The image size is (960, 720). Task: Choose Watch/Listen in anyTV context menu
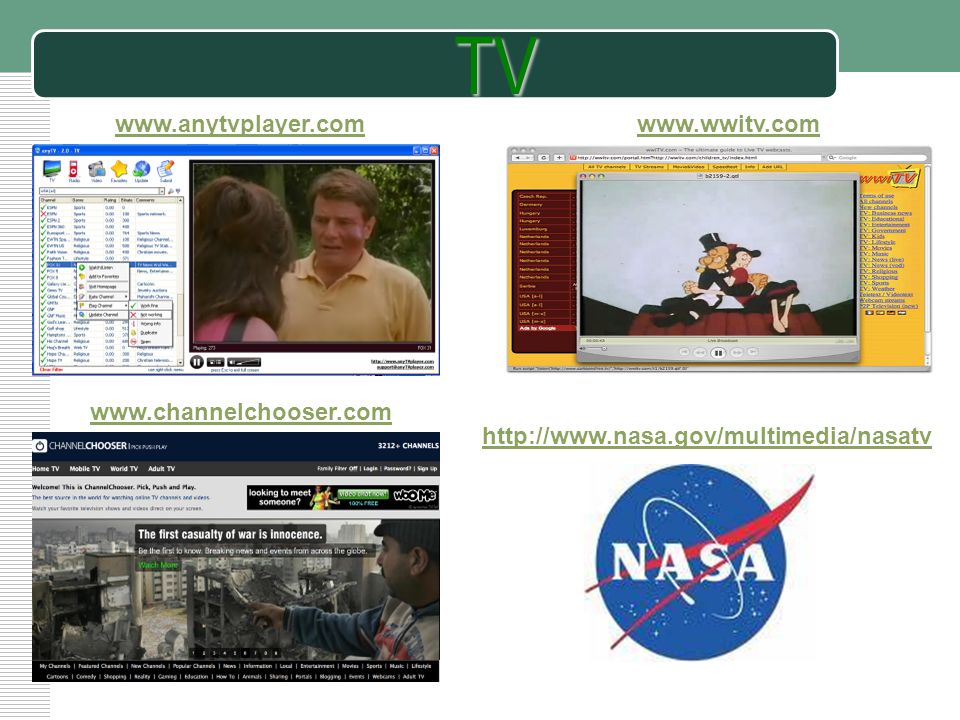pyautogui.click(x=102, y=268)
